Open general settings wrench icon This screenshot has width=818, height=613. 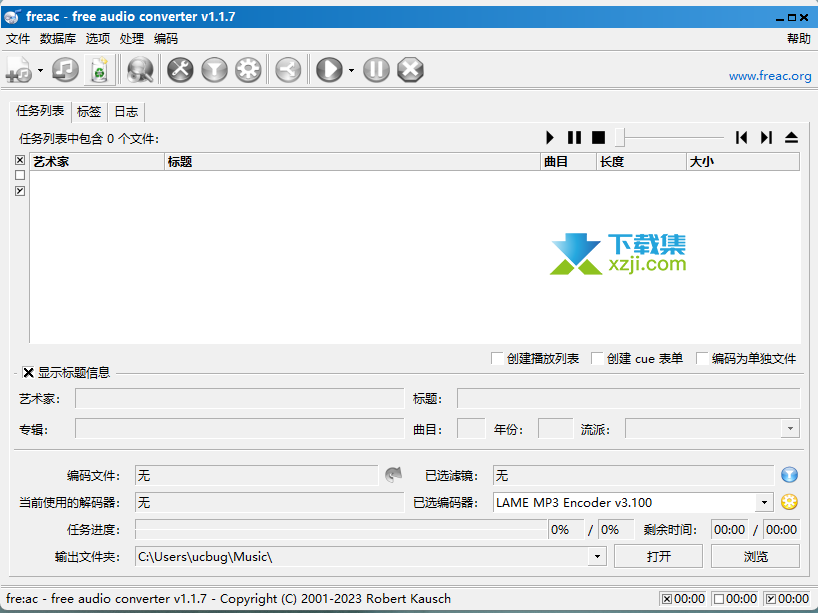click(x=181, y=70)
